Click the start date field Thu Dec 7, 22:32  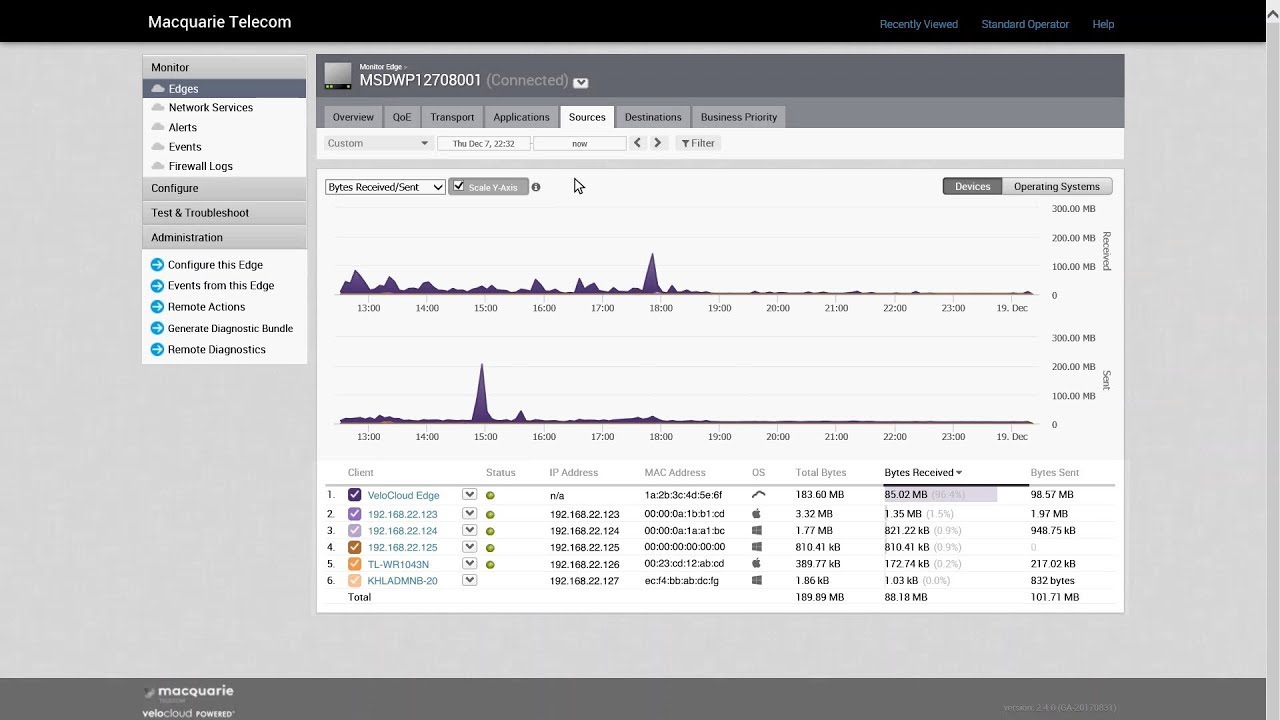pyautogui.click(x=484, y=143)
